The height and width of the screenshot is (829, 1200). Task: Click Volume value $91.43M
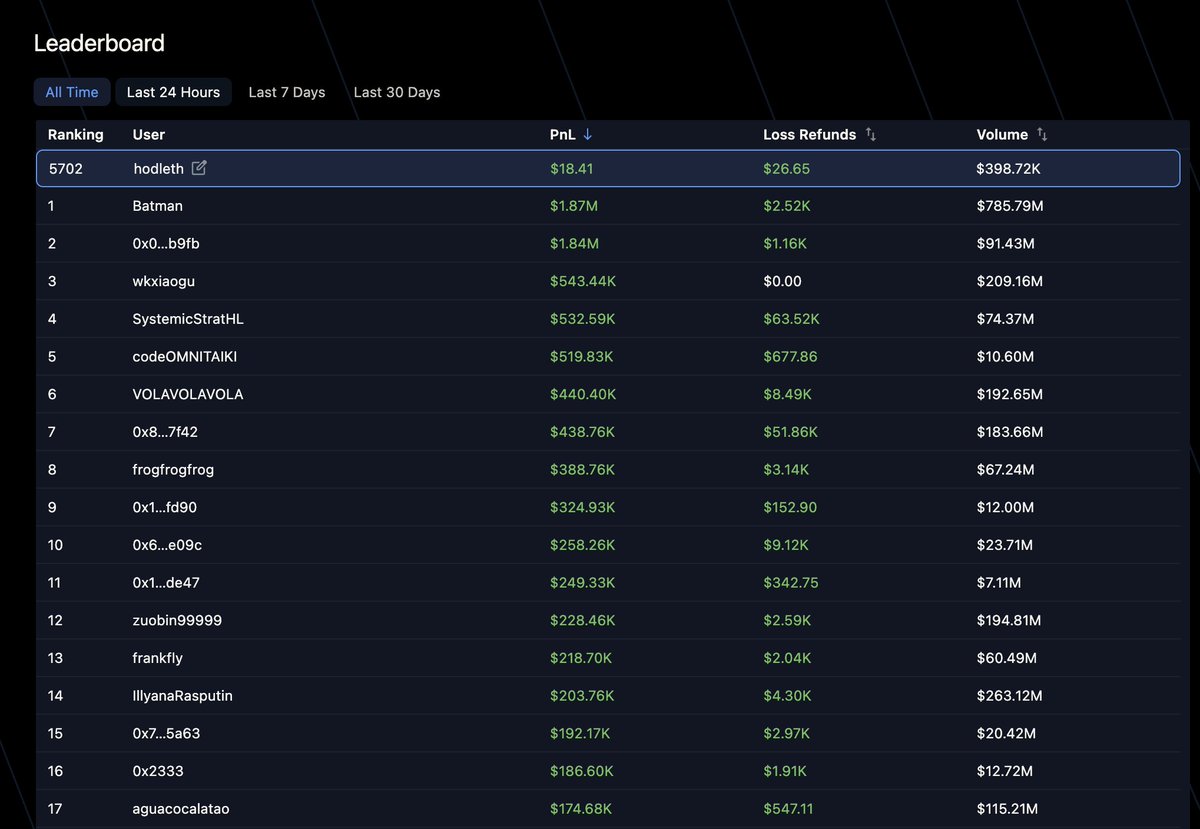click(1006, 244)
